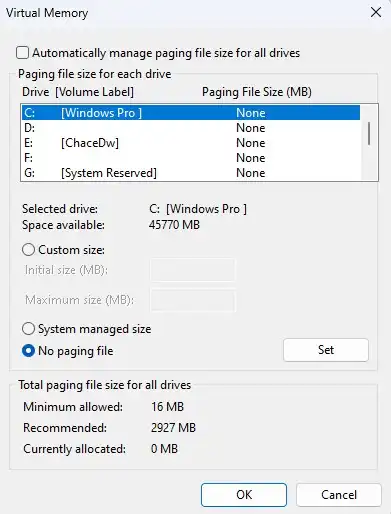This screenshot has width=391, height=514.
Task: Click the Initial size (MB) field
Action: pos(192,270)
